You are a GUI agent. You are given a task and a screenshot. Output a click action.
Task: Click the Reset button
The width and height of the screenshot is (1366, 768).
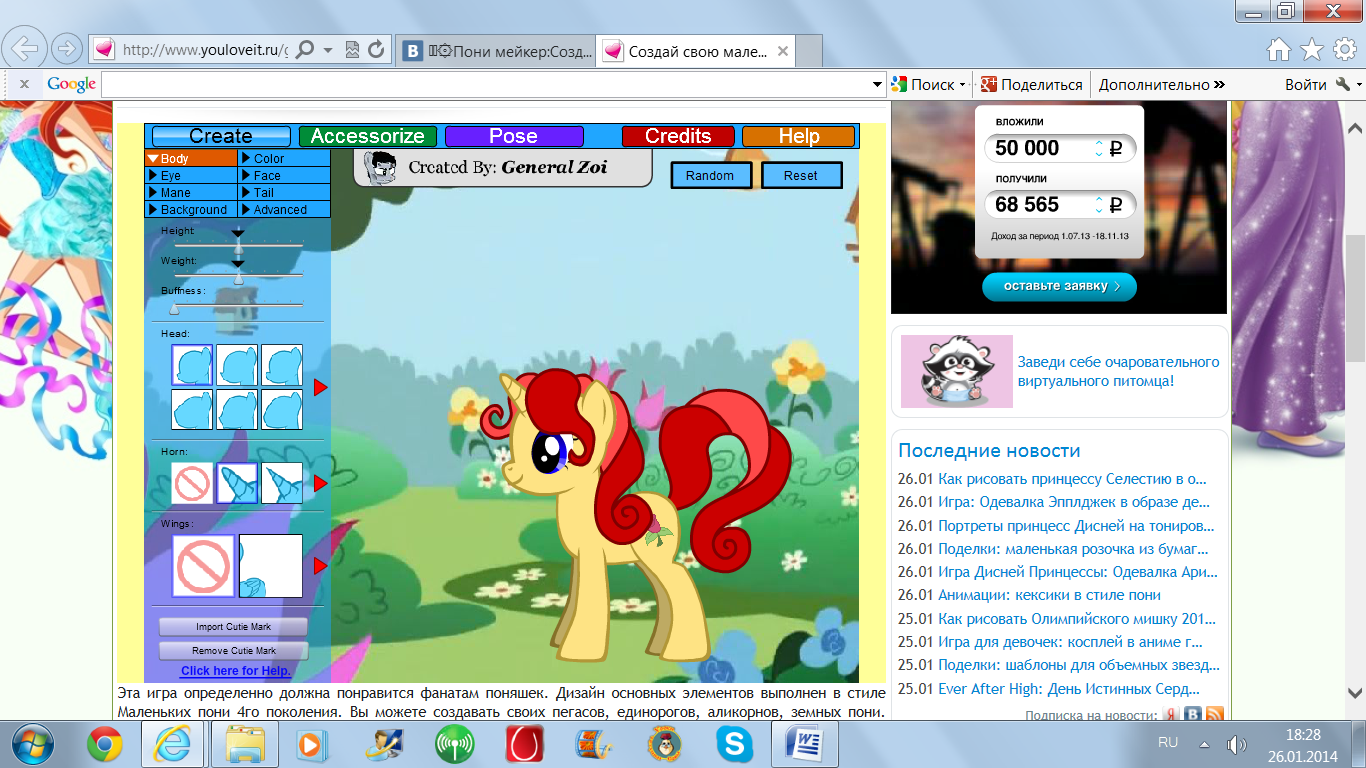[801, 175]
